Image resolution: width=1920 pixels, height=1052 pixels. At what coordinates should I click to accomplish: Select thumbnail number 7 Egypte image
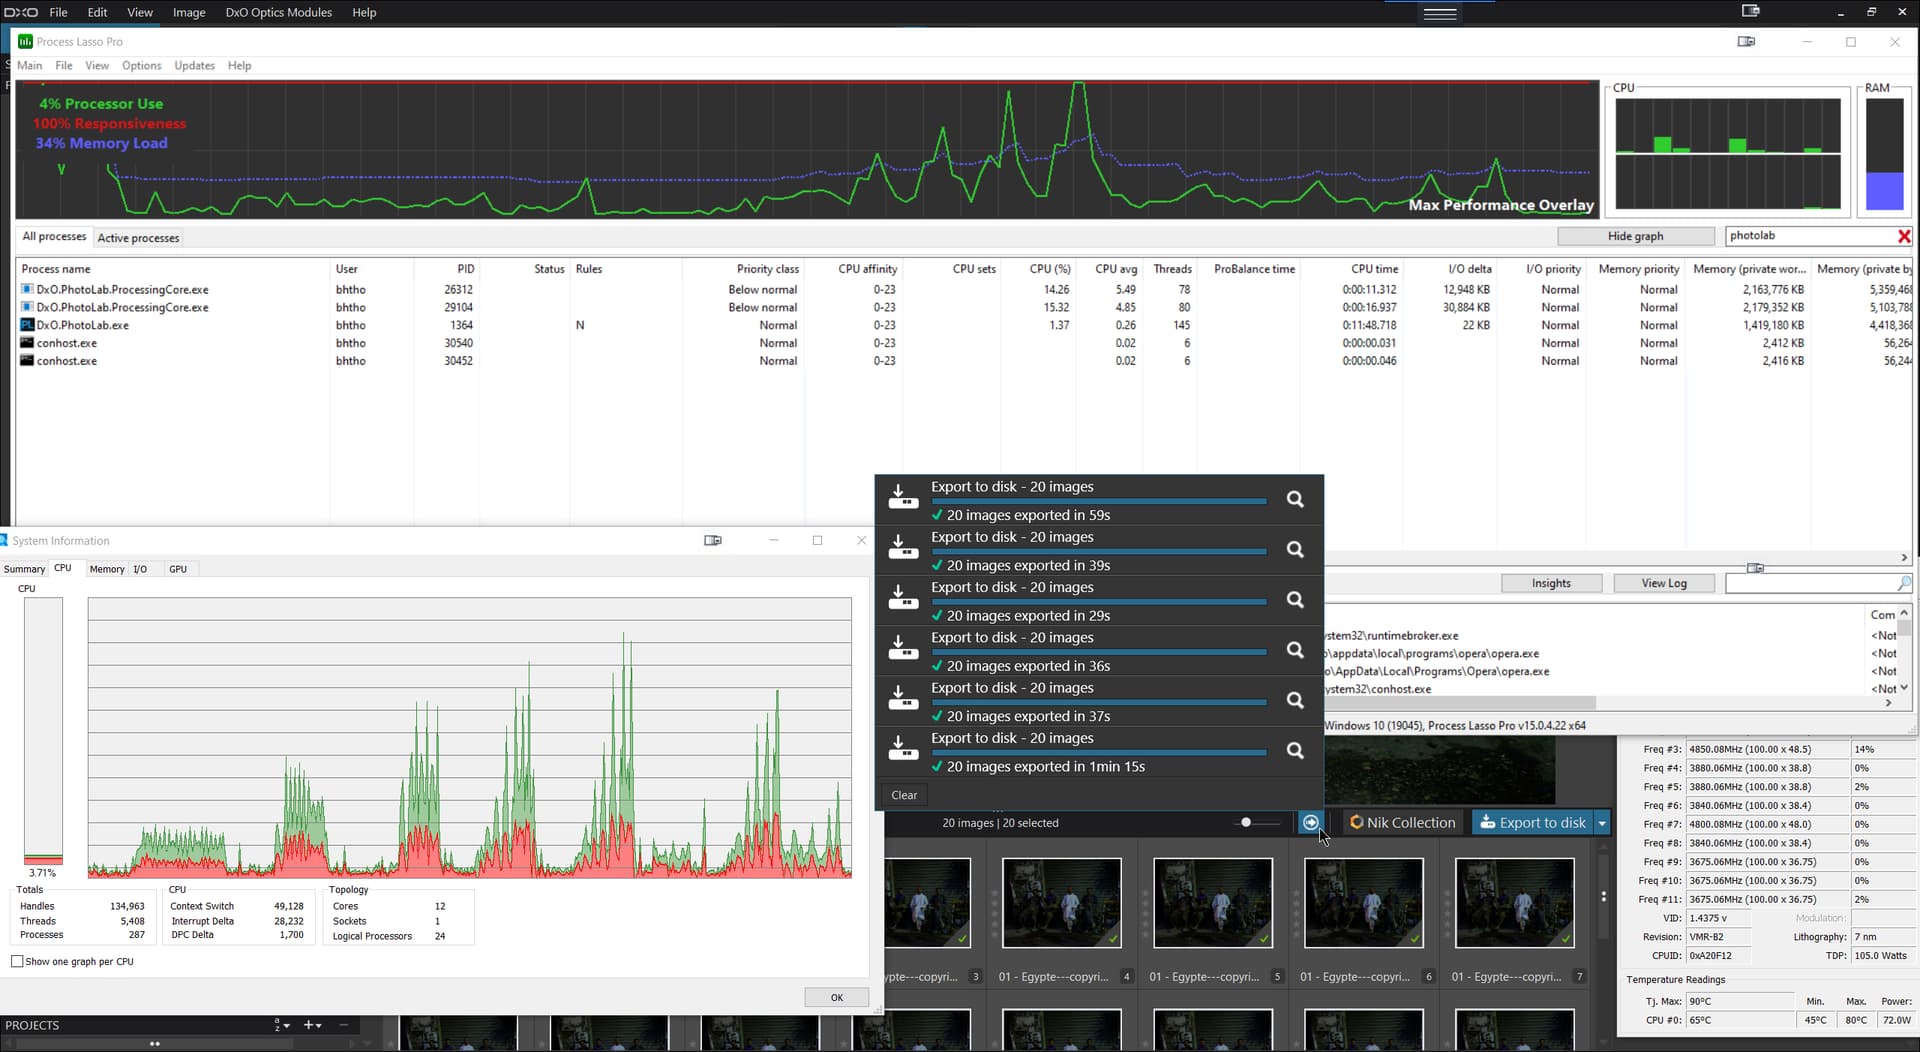(1515, 903)
